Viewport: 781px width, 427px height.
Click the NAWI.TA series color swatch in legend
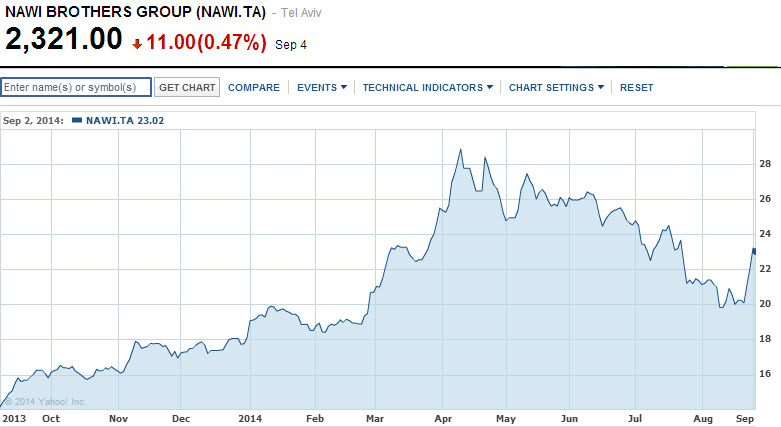[x=77, y=120]
